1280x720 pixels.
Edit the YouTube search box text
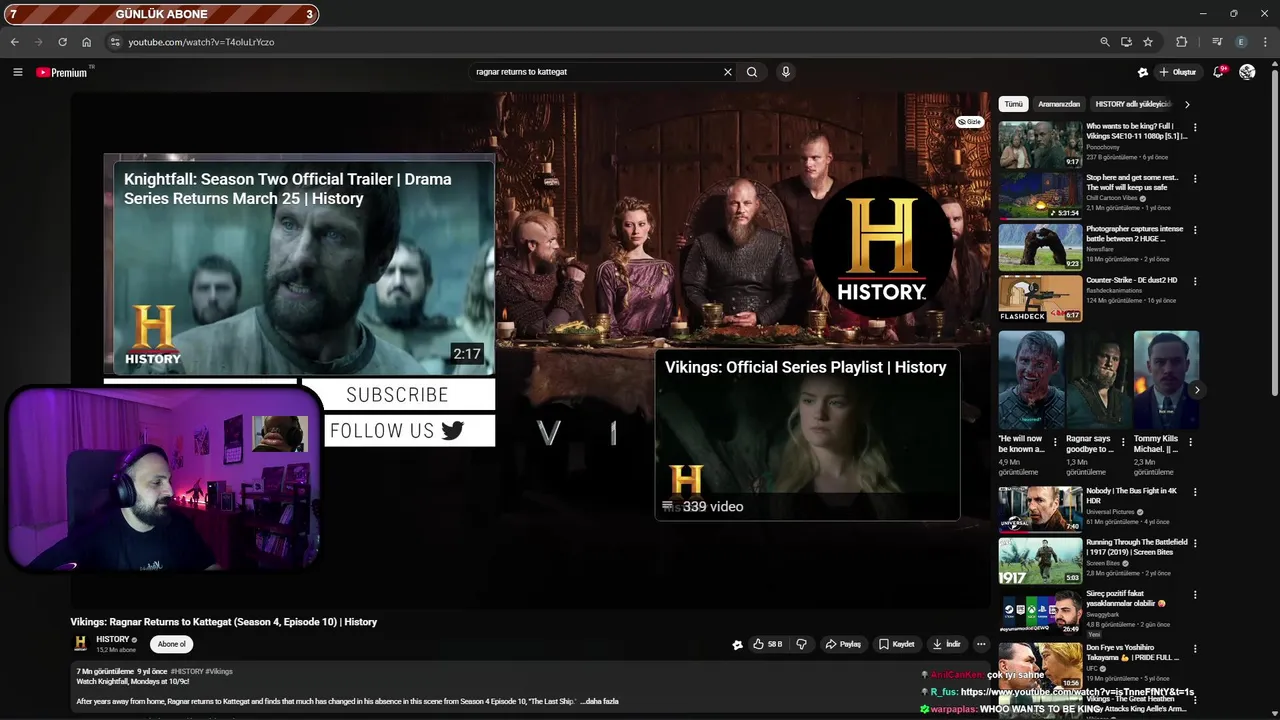click(595, 72)
